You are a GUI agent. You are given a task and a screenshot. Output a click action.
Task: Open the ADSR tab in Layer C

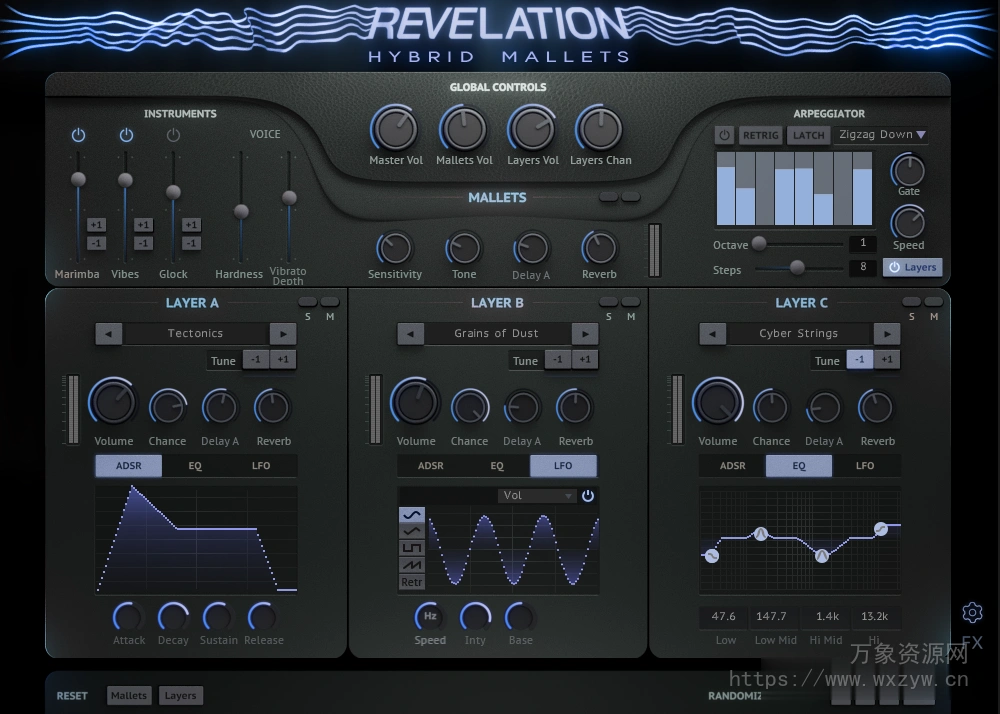(x=732, y=465)
